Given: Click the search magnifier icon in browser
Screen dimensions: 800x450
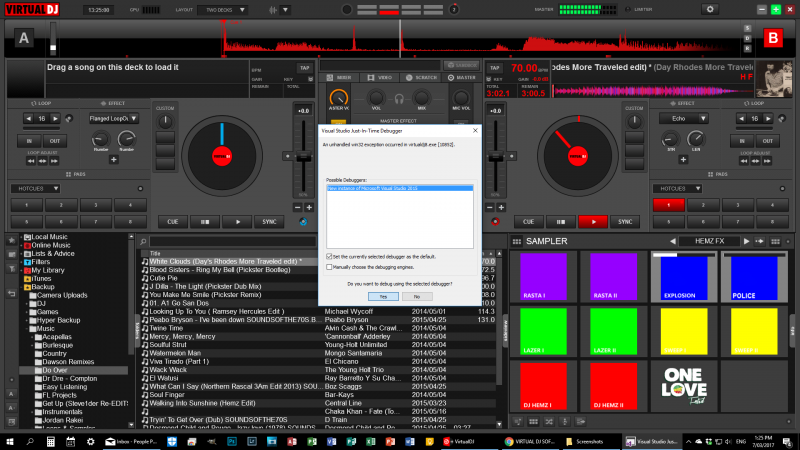Looking at the screenshot, I should [143, 241].
